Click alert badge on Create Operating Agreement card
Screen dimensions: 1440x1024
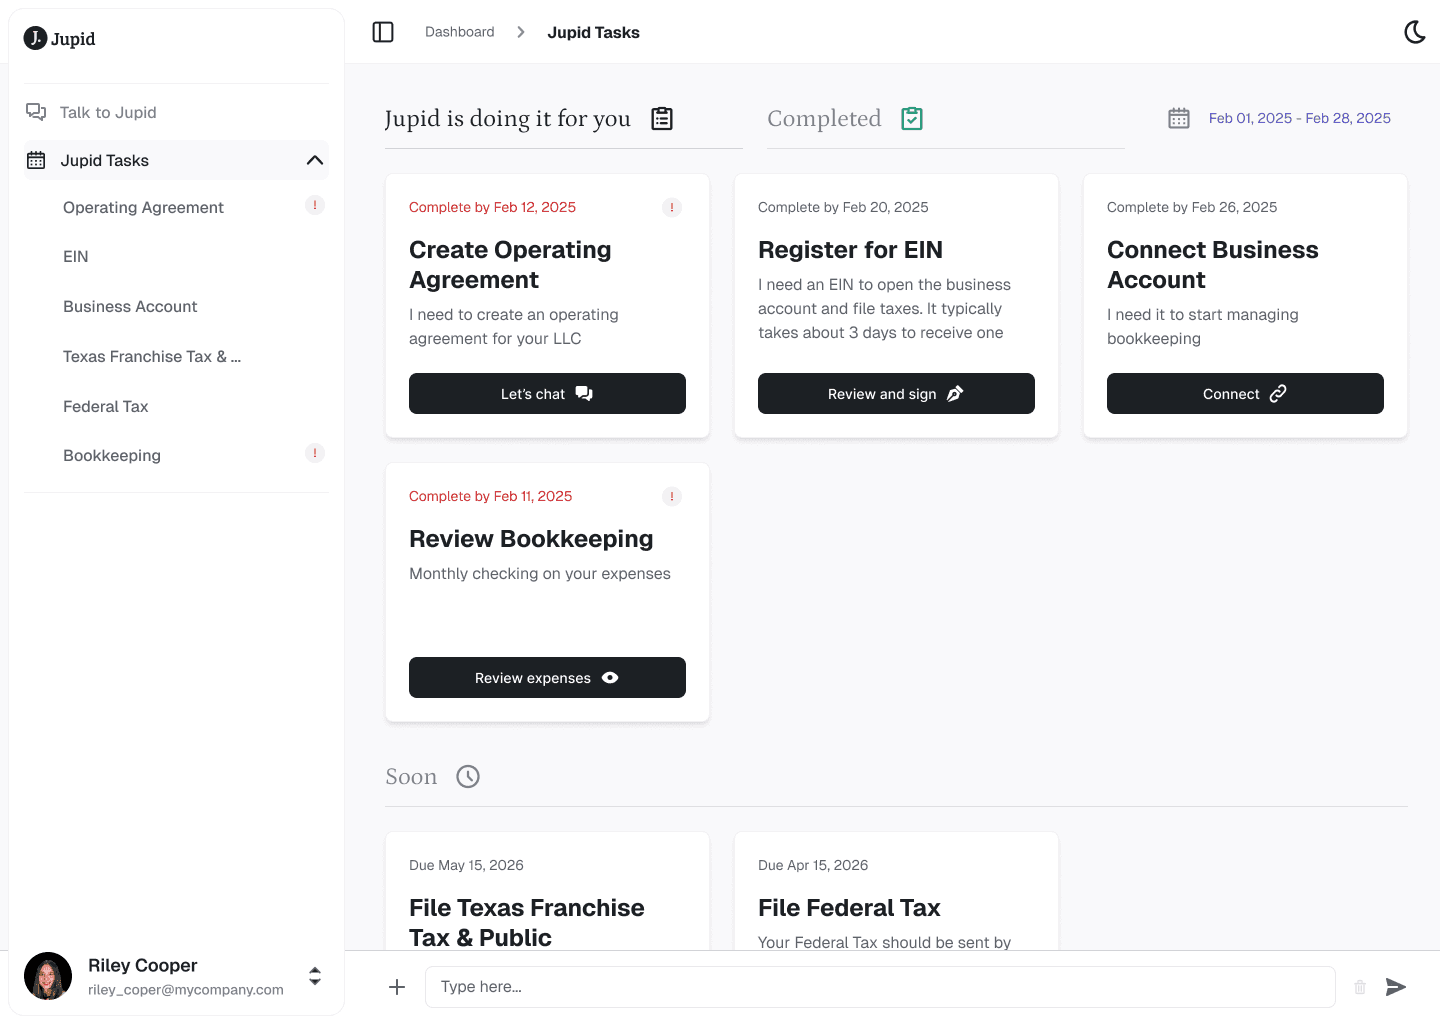pyautogui.click(x=672, y=207)
